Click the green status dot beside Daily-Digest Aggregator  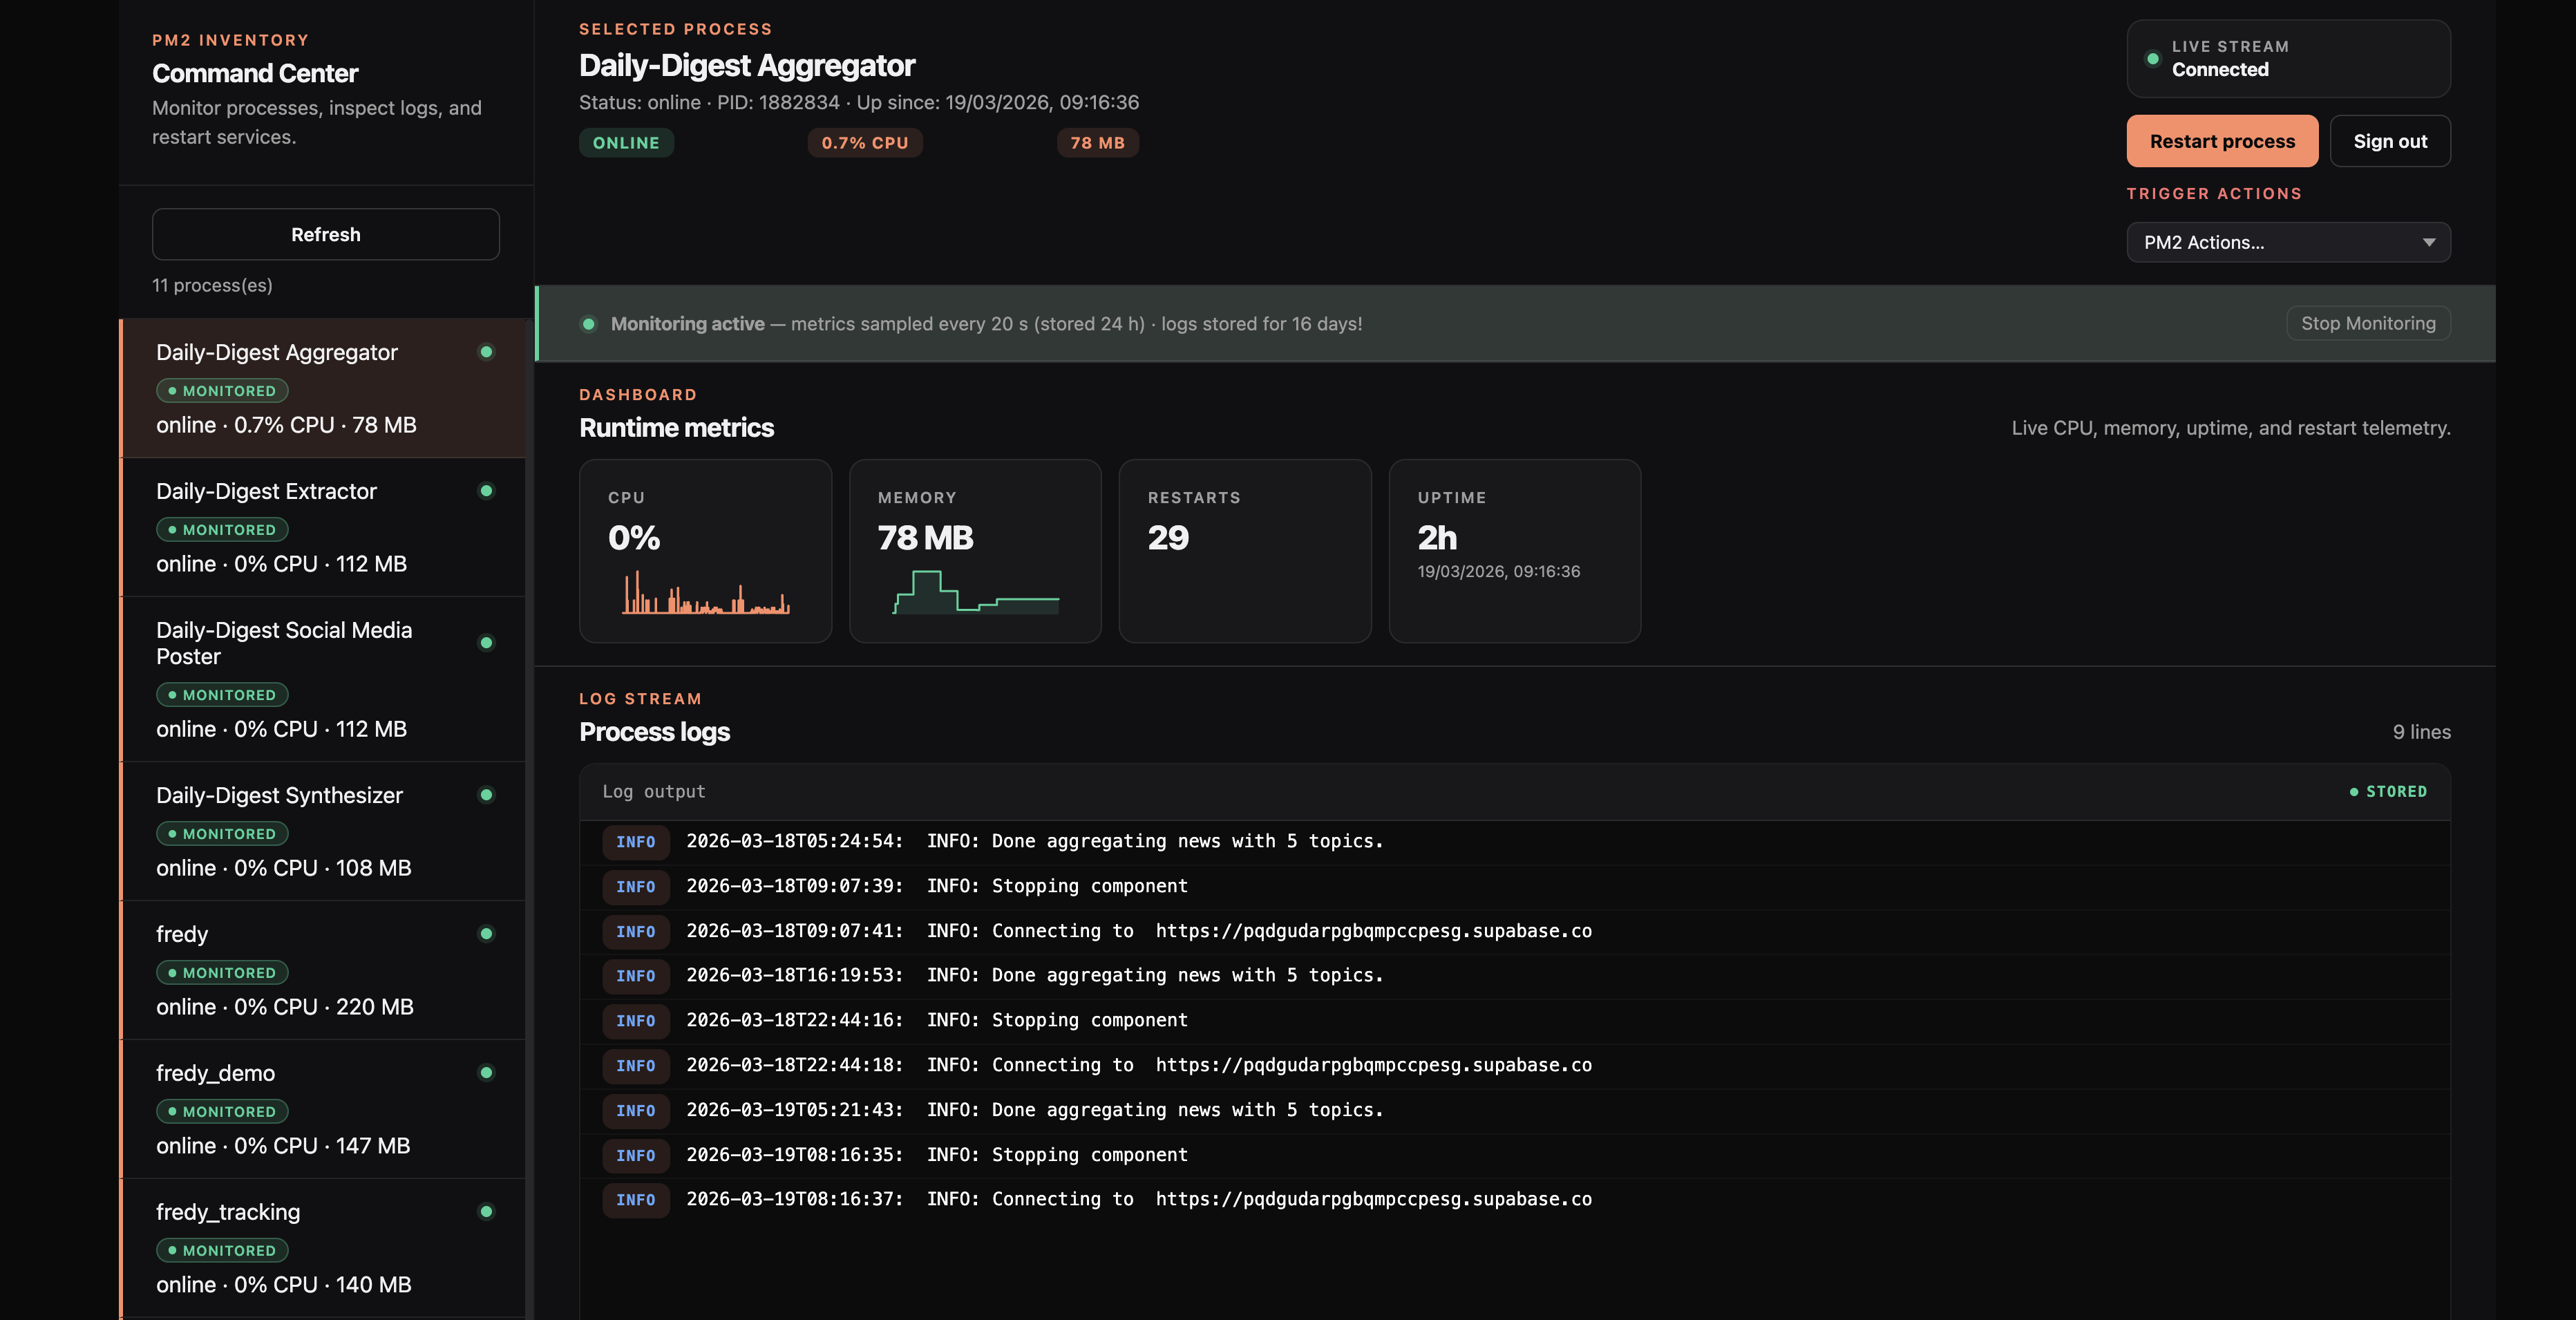(x=487, y=352)
